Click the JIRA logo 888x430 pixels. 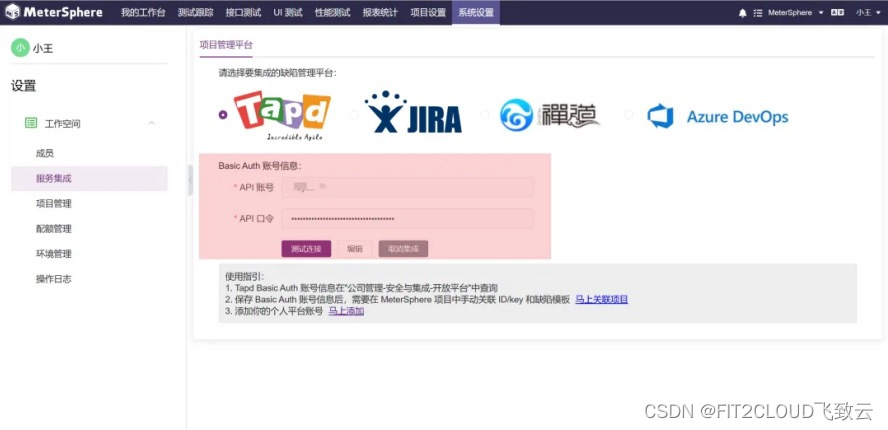click(x=413, y=112)
